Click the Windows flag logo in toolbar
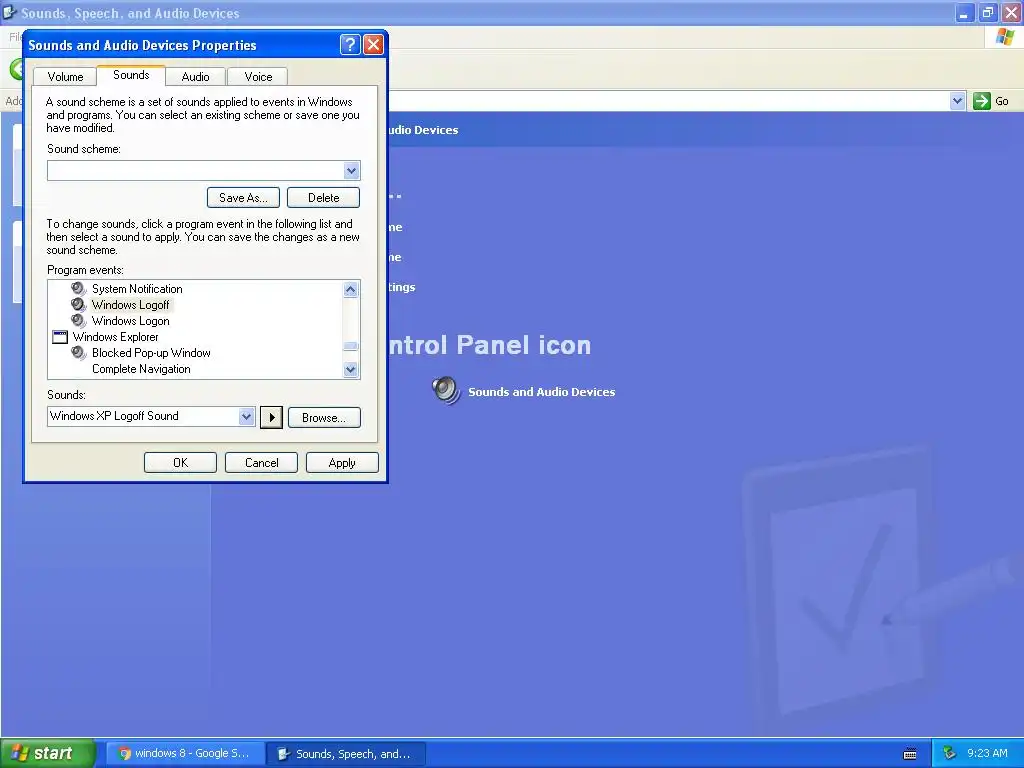1024x768 pixels. tap(1005, 37)
